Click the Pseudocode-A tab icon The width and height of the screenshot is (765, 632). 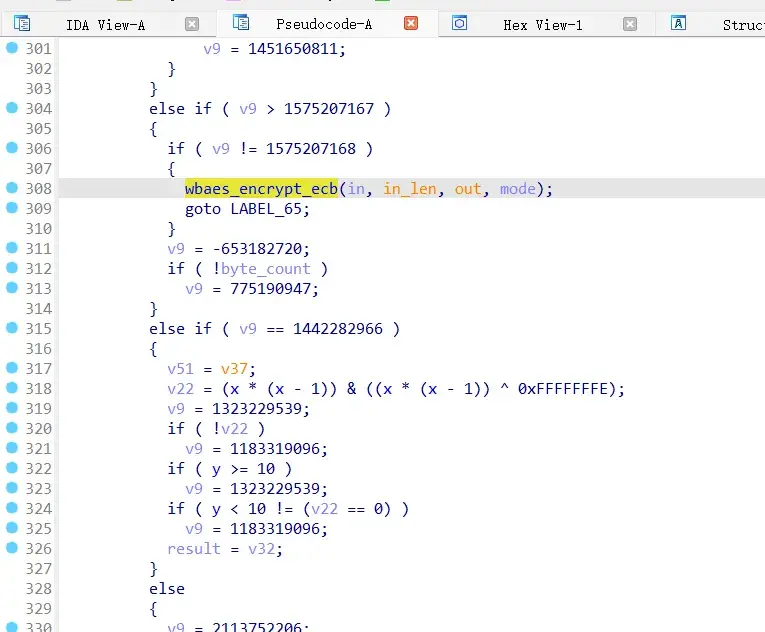point(241,22)
